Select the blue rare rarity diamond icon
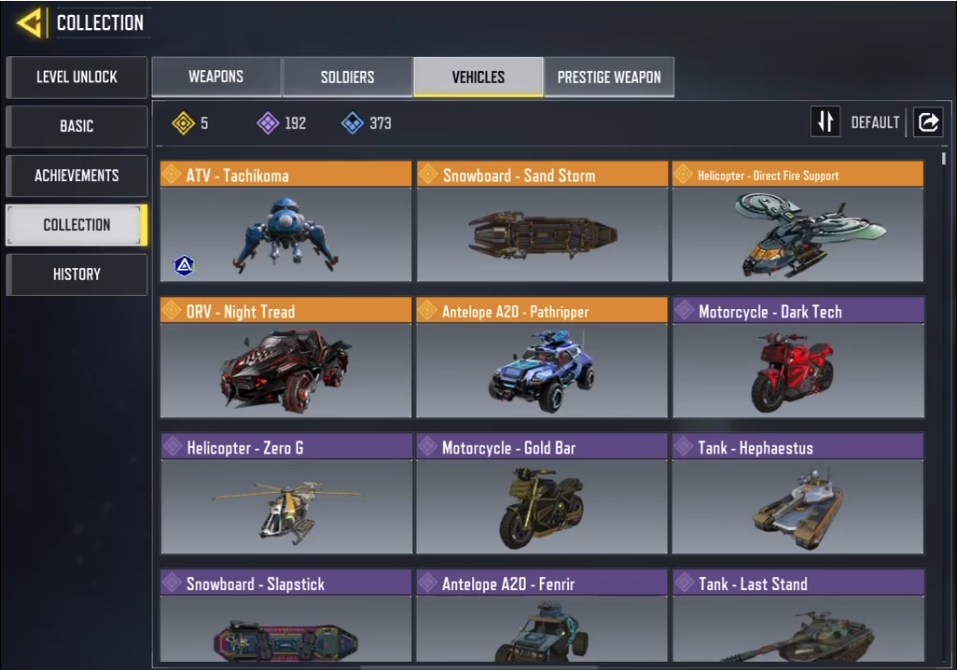 click(x=352, y=123)
